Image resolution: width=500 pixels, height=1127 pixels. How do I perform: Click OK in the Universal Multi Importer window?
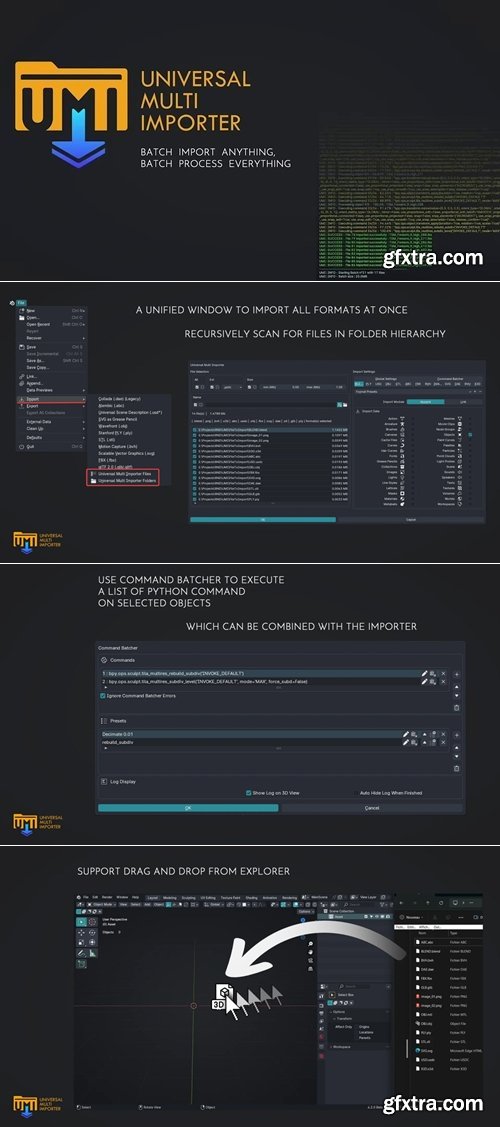[x=262, y=519]
